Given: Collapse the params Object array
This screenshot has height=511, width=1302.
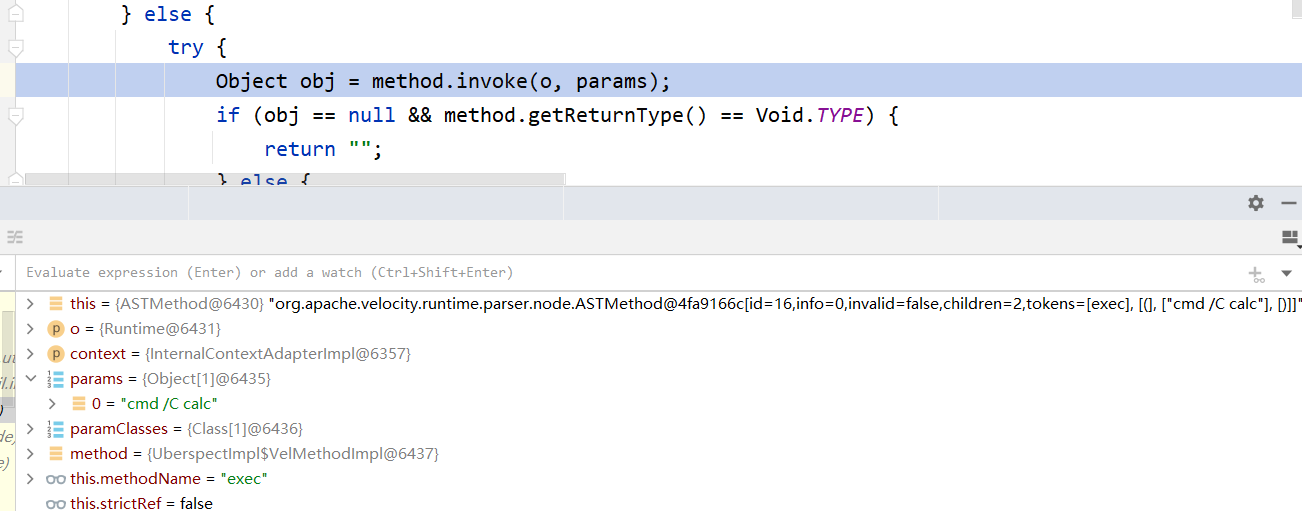Looking at the screenshot, I should coord(30,379).
